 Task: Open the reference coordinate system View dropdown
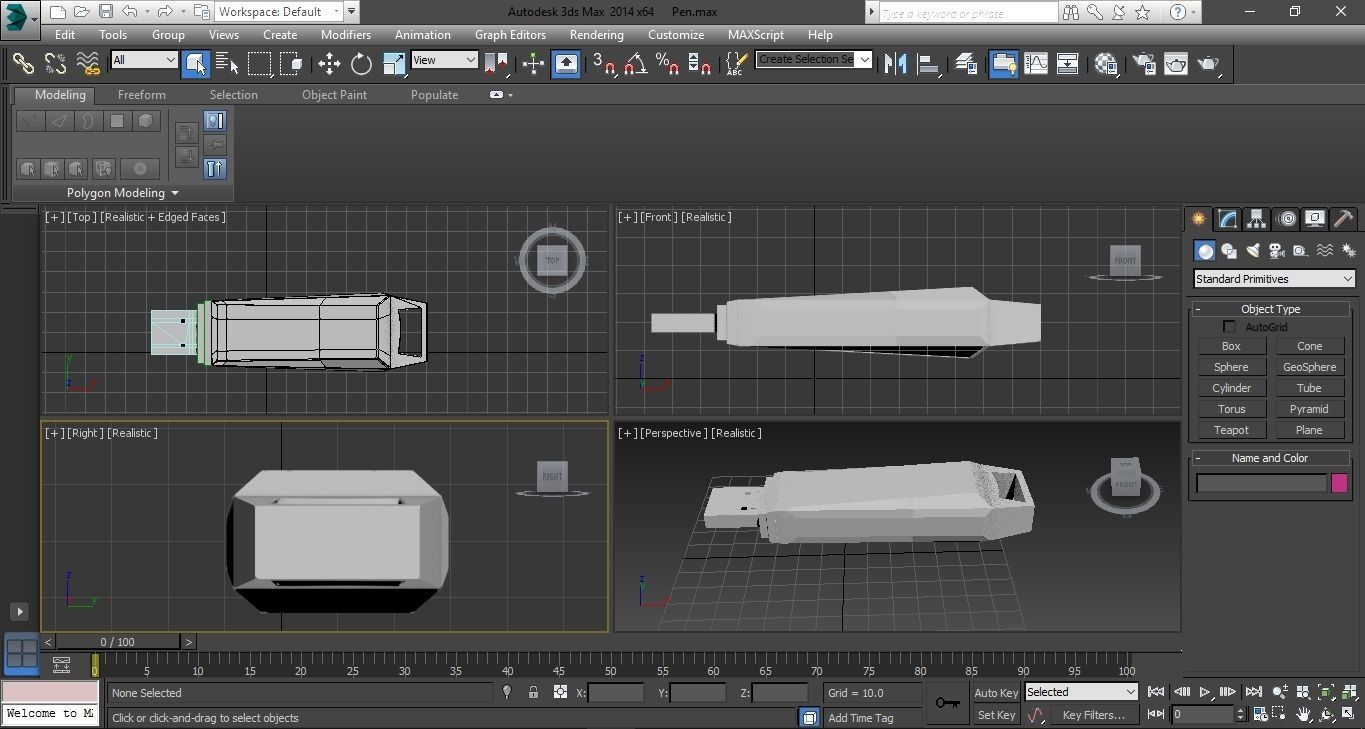coord(444,60)
